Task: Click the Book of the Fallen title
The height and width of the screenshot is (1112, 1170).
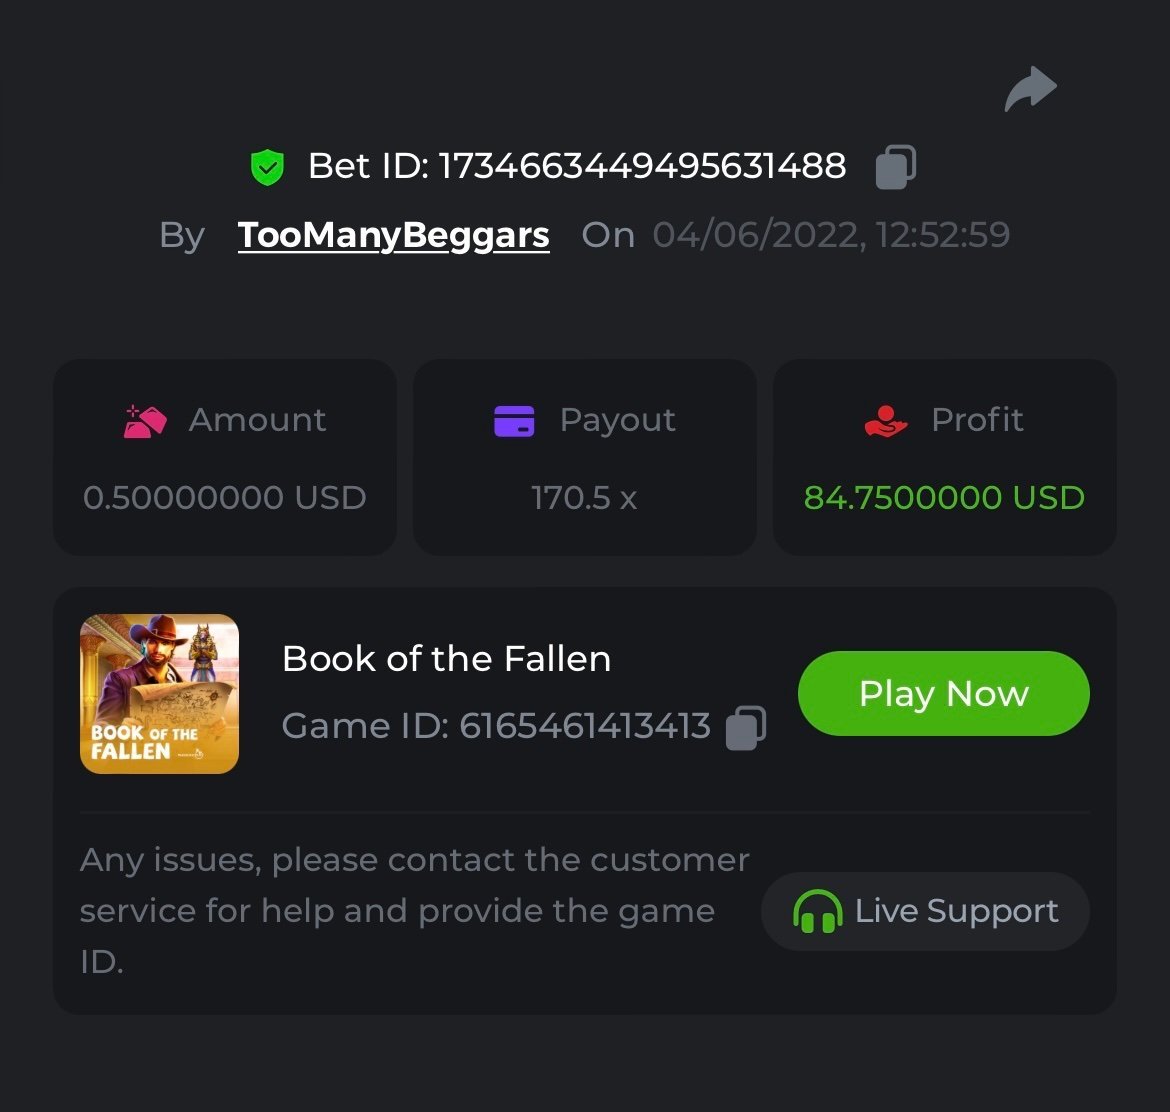Action: [x=446, y=659]
